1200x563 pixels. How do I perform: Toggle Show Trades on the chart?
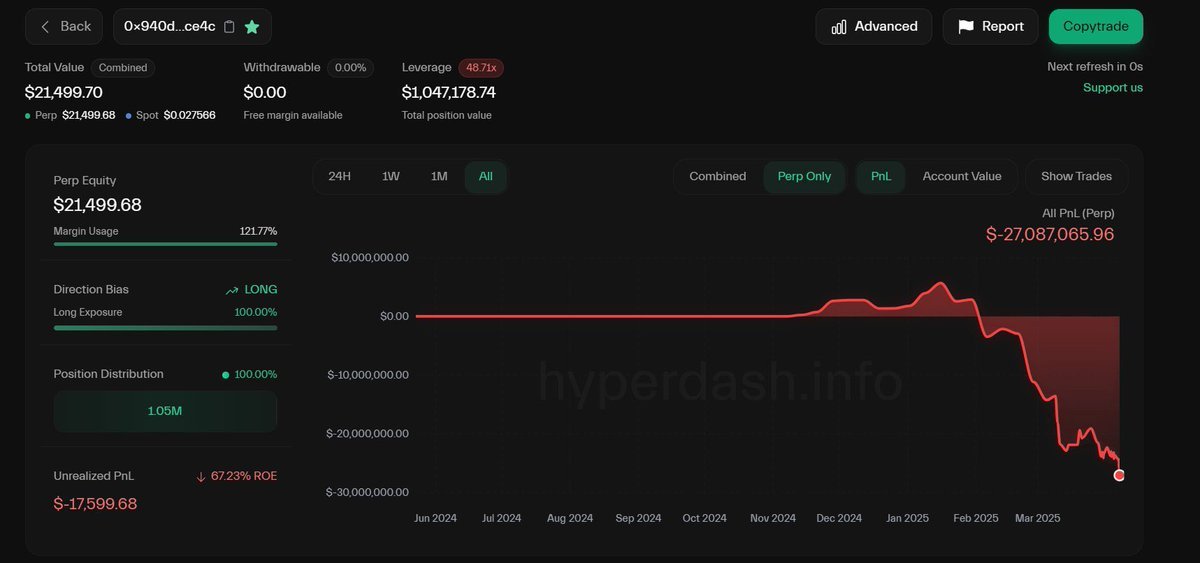coord(1077,176)
